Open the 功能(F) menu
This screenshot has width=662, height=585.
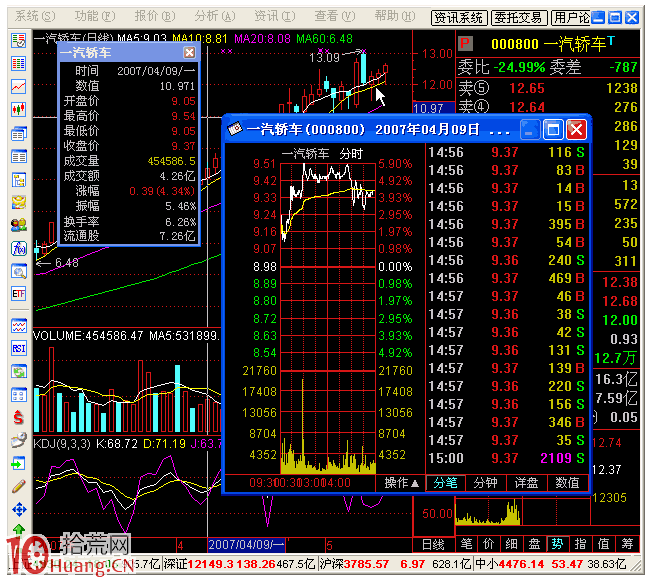click(95, 16)
